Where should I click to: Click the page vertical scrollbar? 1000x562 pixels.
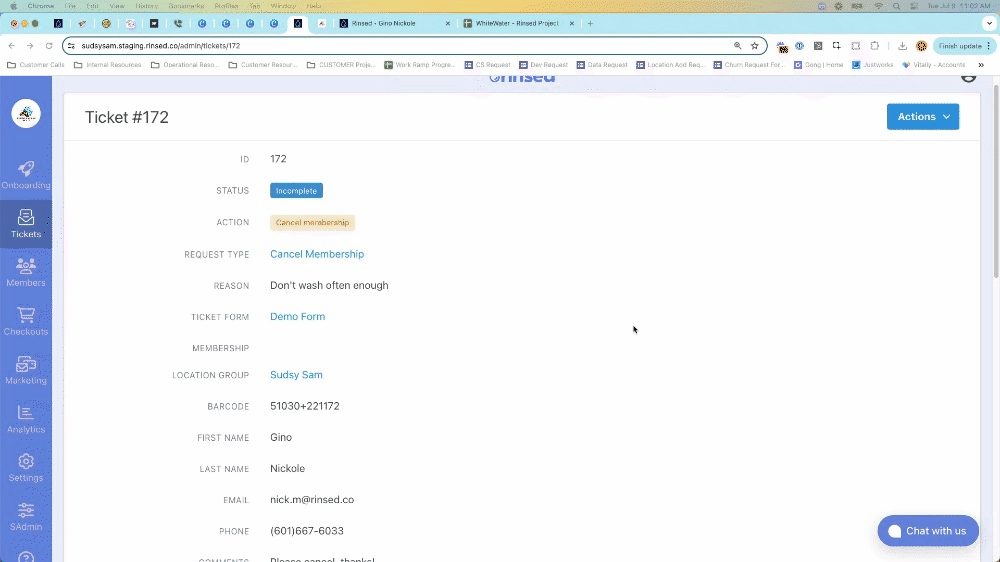[x=996, y=182]
